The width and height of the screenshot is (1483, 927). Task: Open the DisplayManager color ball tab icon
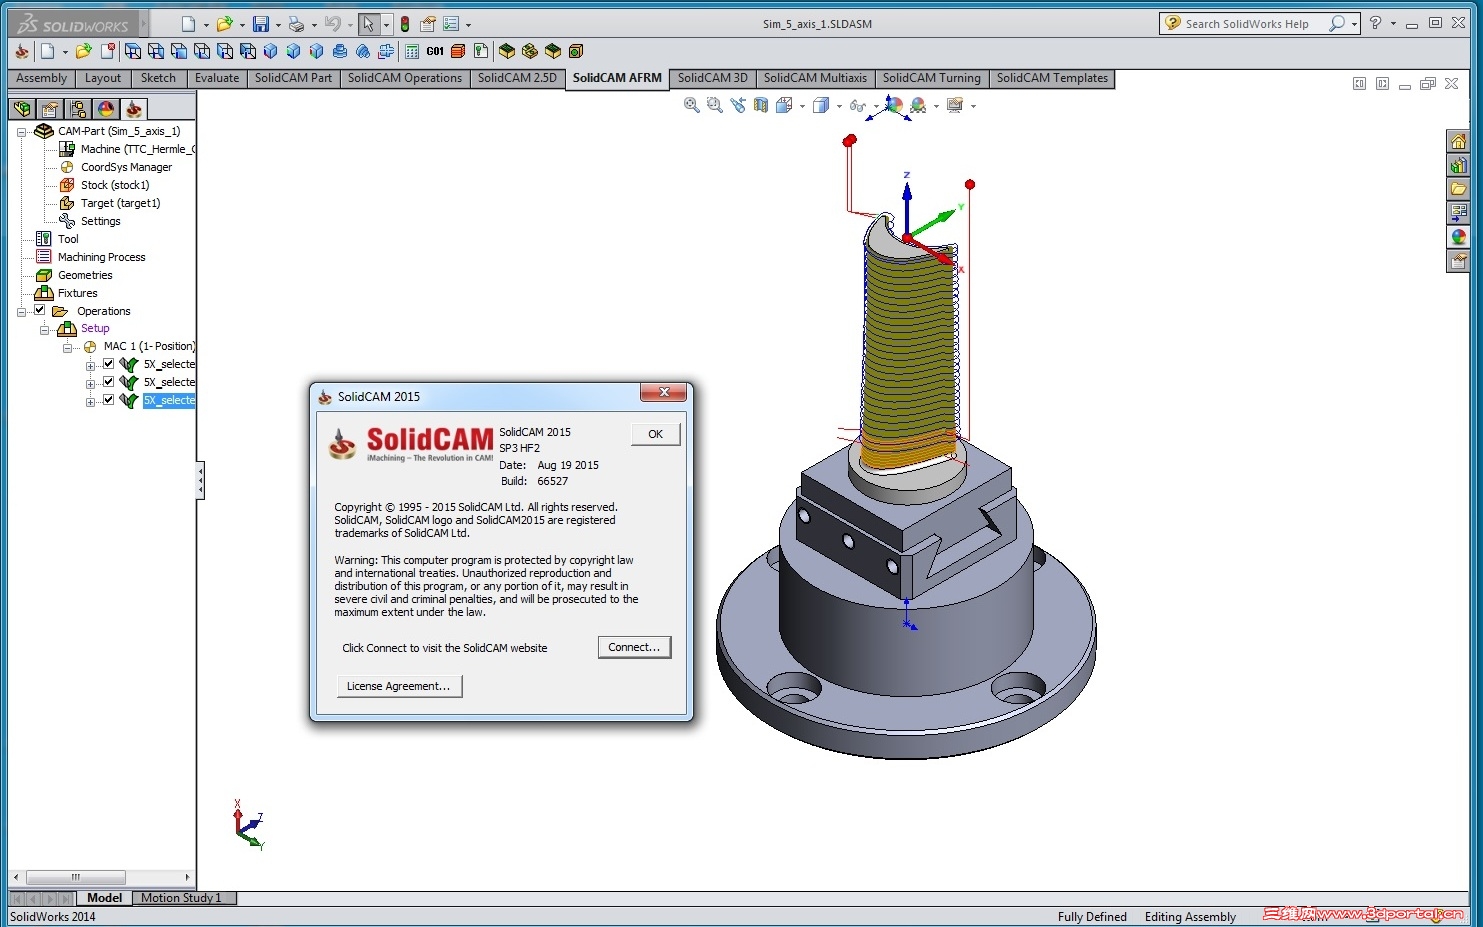(106, 109)
